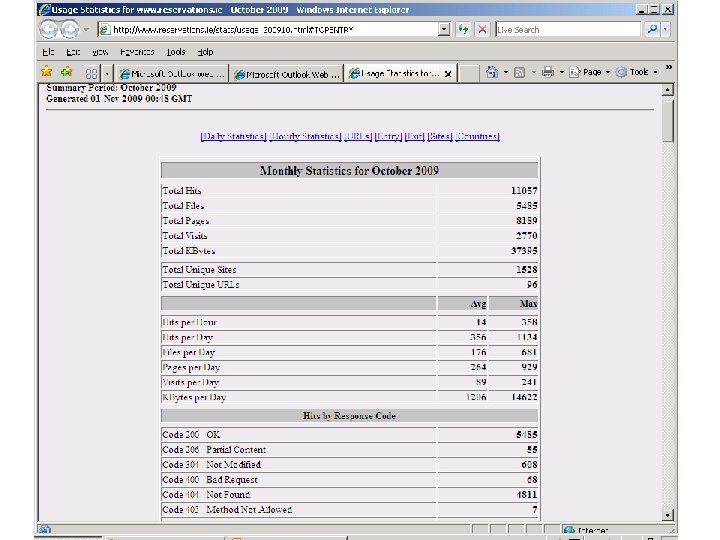Click the Internet Explorer title bar icon
Screen dimensions: 720x540
pyautogui.click(x=45, y=9)
